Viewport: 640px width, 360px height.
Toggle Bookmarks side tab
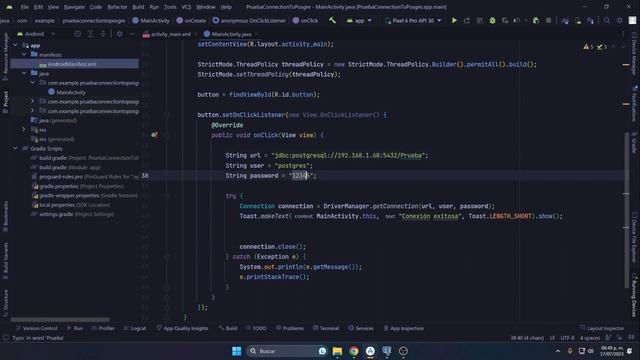point(5,216)
